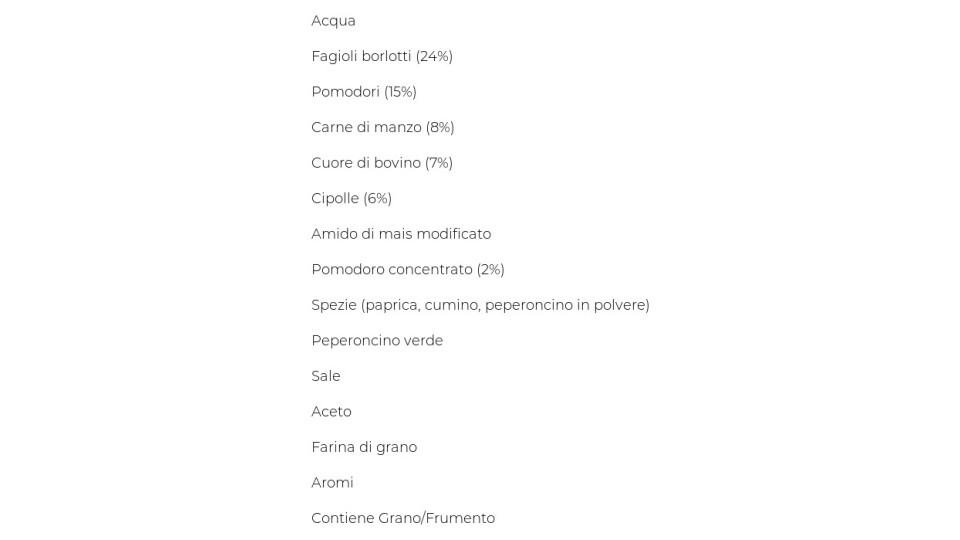Click the 24% percentage after Fagioli borlotti

pos(434,56)
